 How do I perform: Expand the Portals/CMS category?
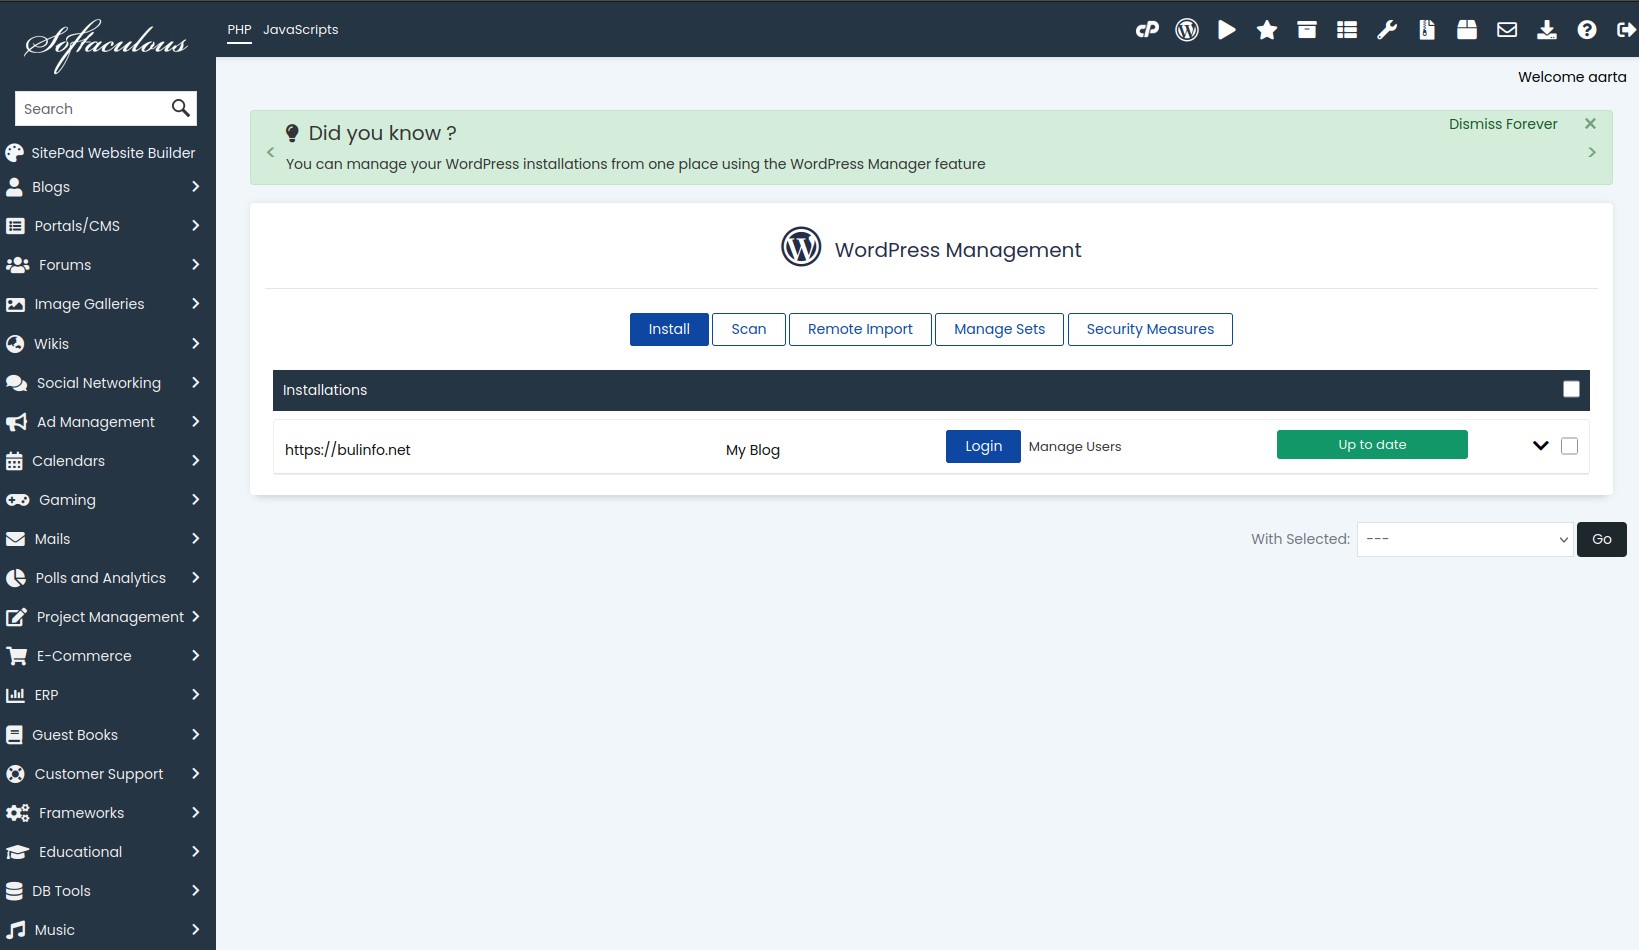point(196,226)
